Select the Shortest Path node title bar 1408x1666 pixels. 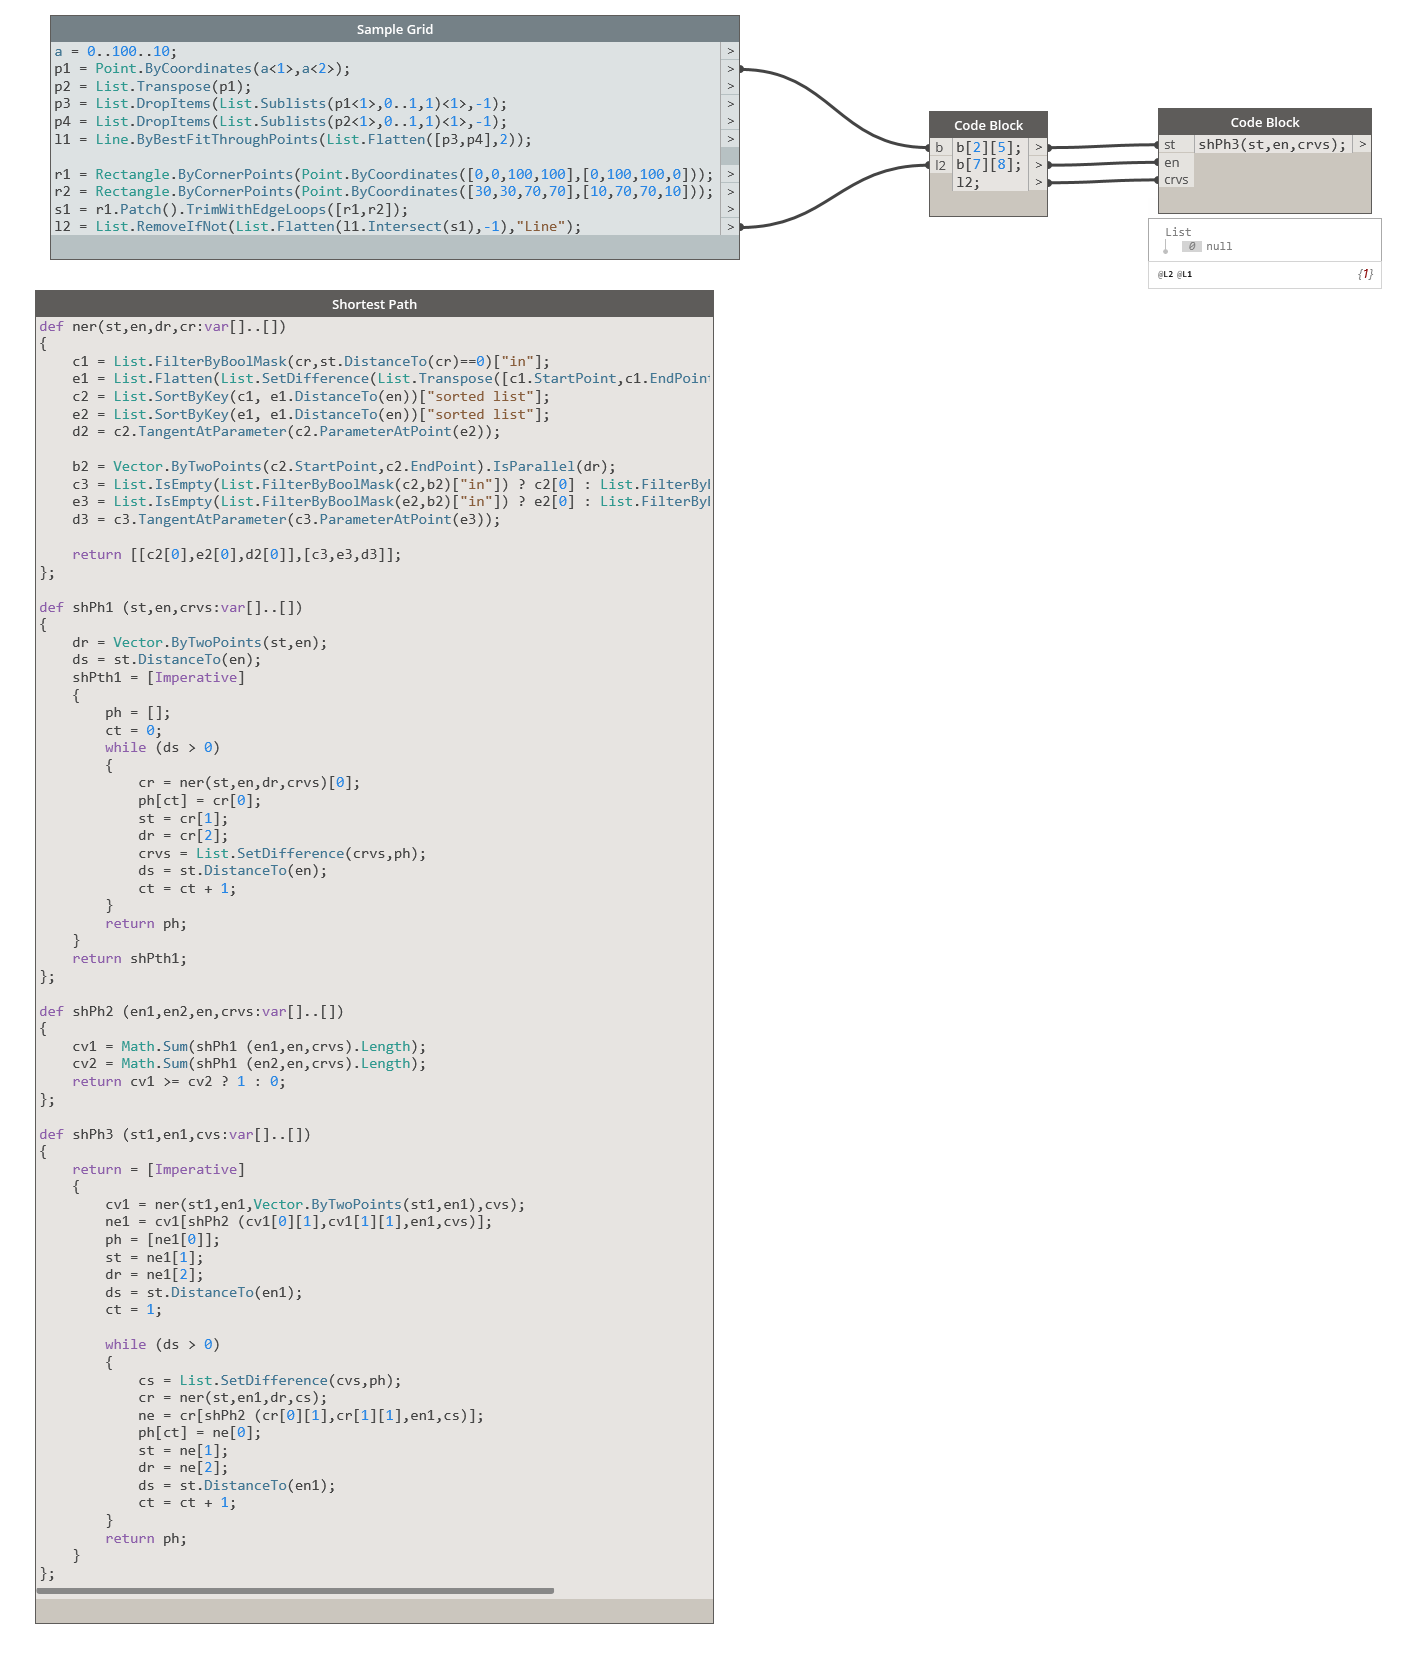point(374,304)
